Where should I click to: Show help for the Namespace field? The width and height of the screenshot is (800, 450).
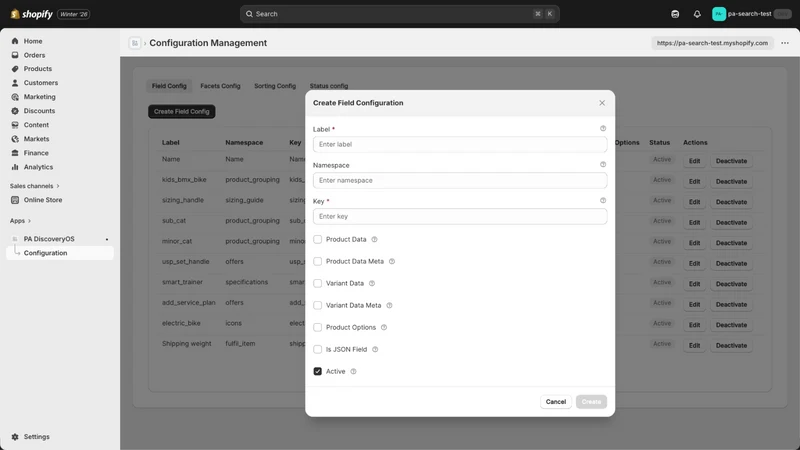603,164
